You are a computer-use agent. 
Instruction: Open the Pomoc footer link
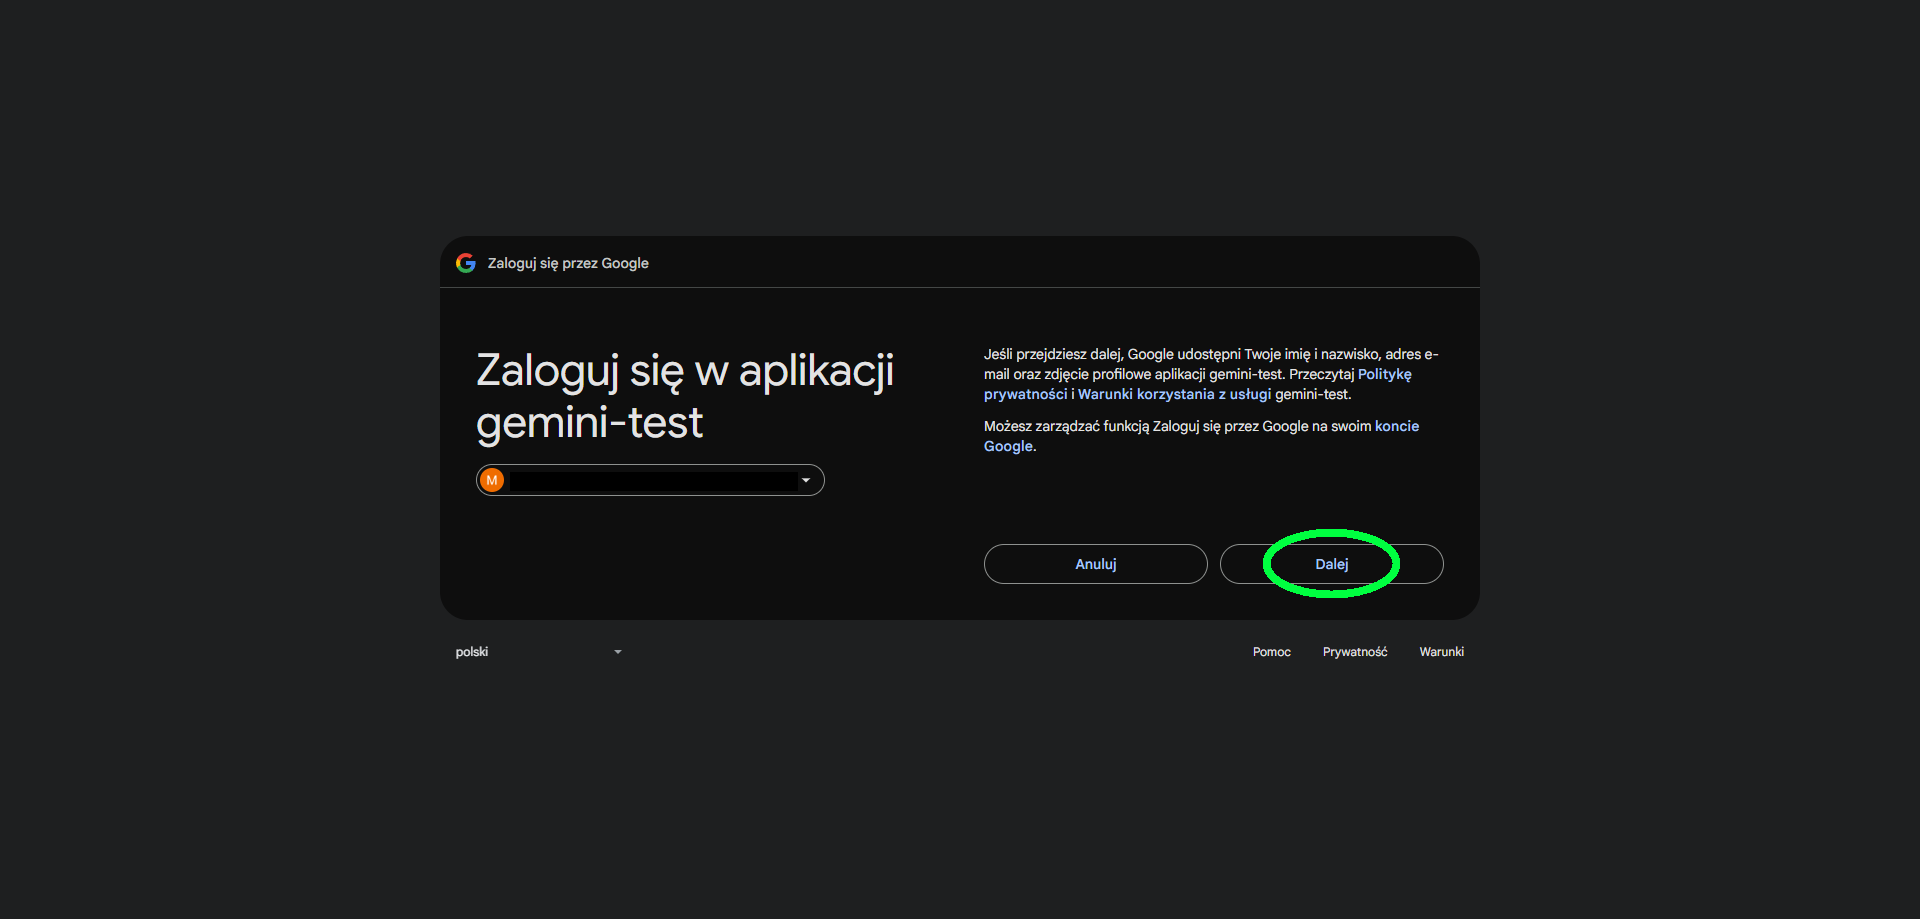click(1271, 652)
